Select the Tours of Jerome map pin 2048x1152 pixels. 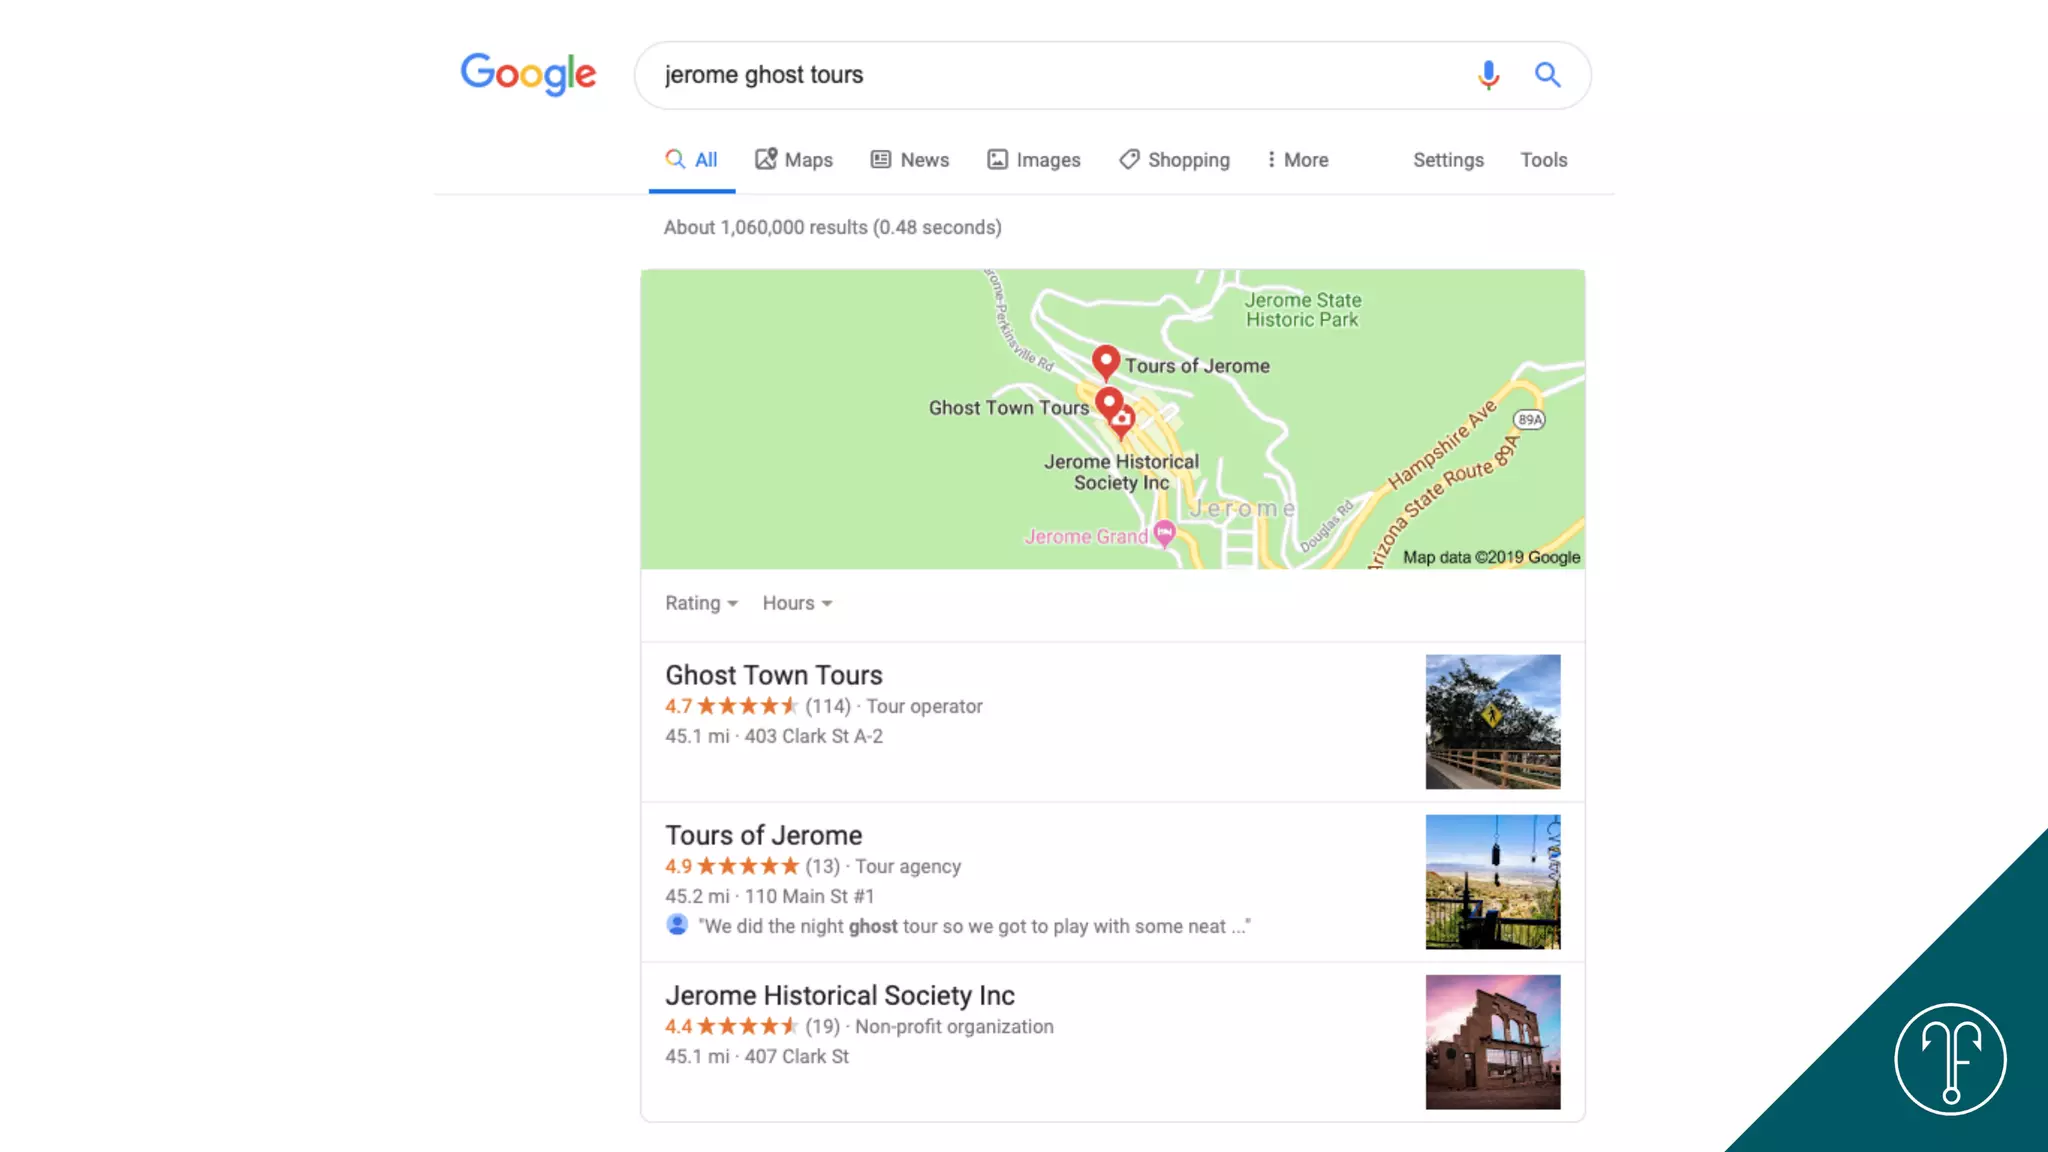1105,362
